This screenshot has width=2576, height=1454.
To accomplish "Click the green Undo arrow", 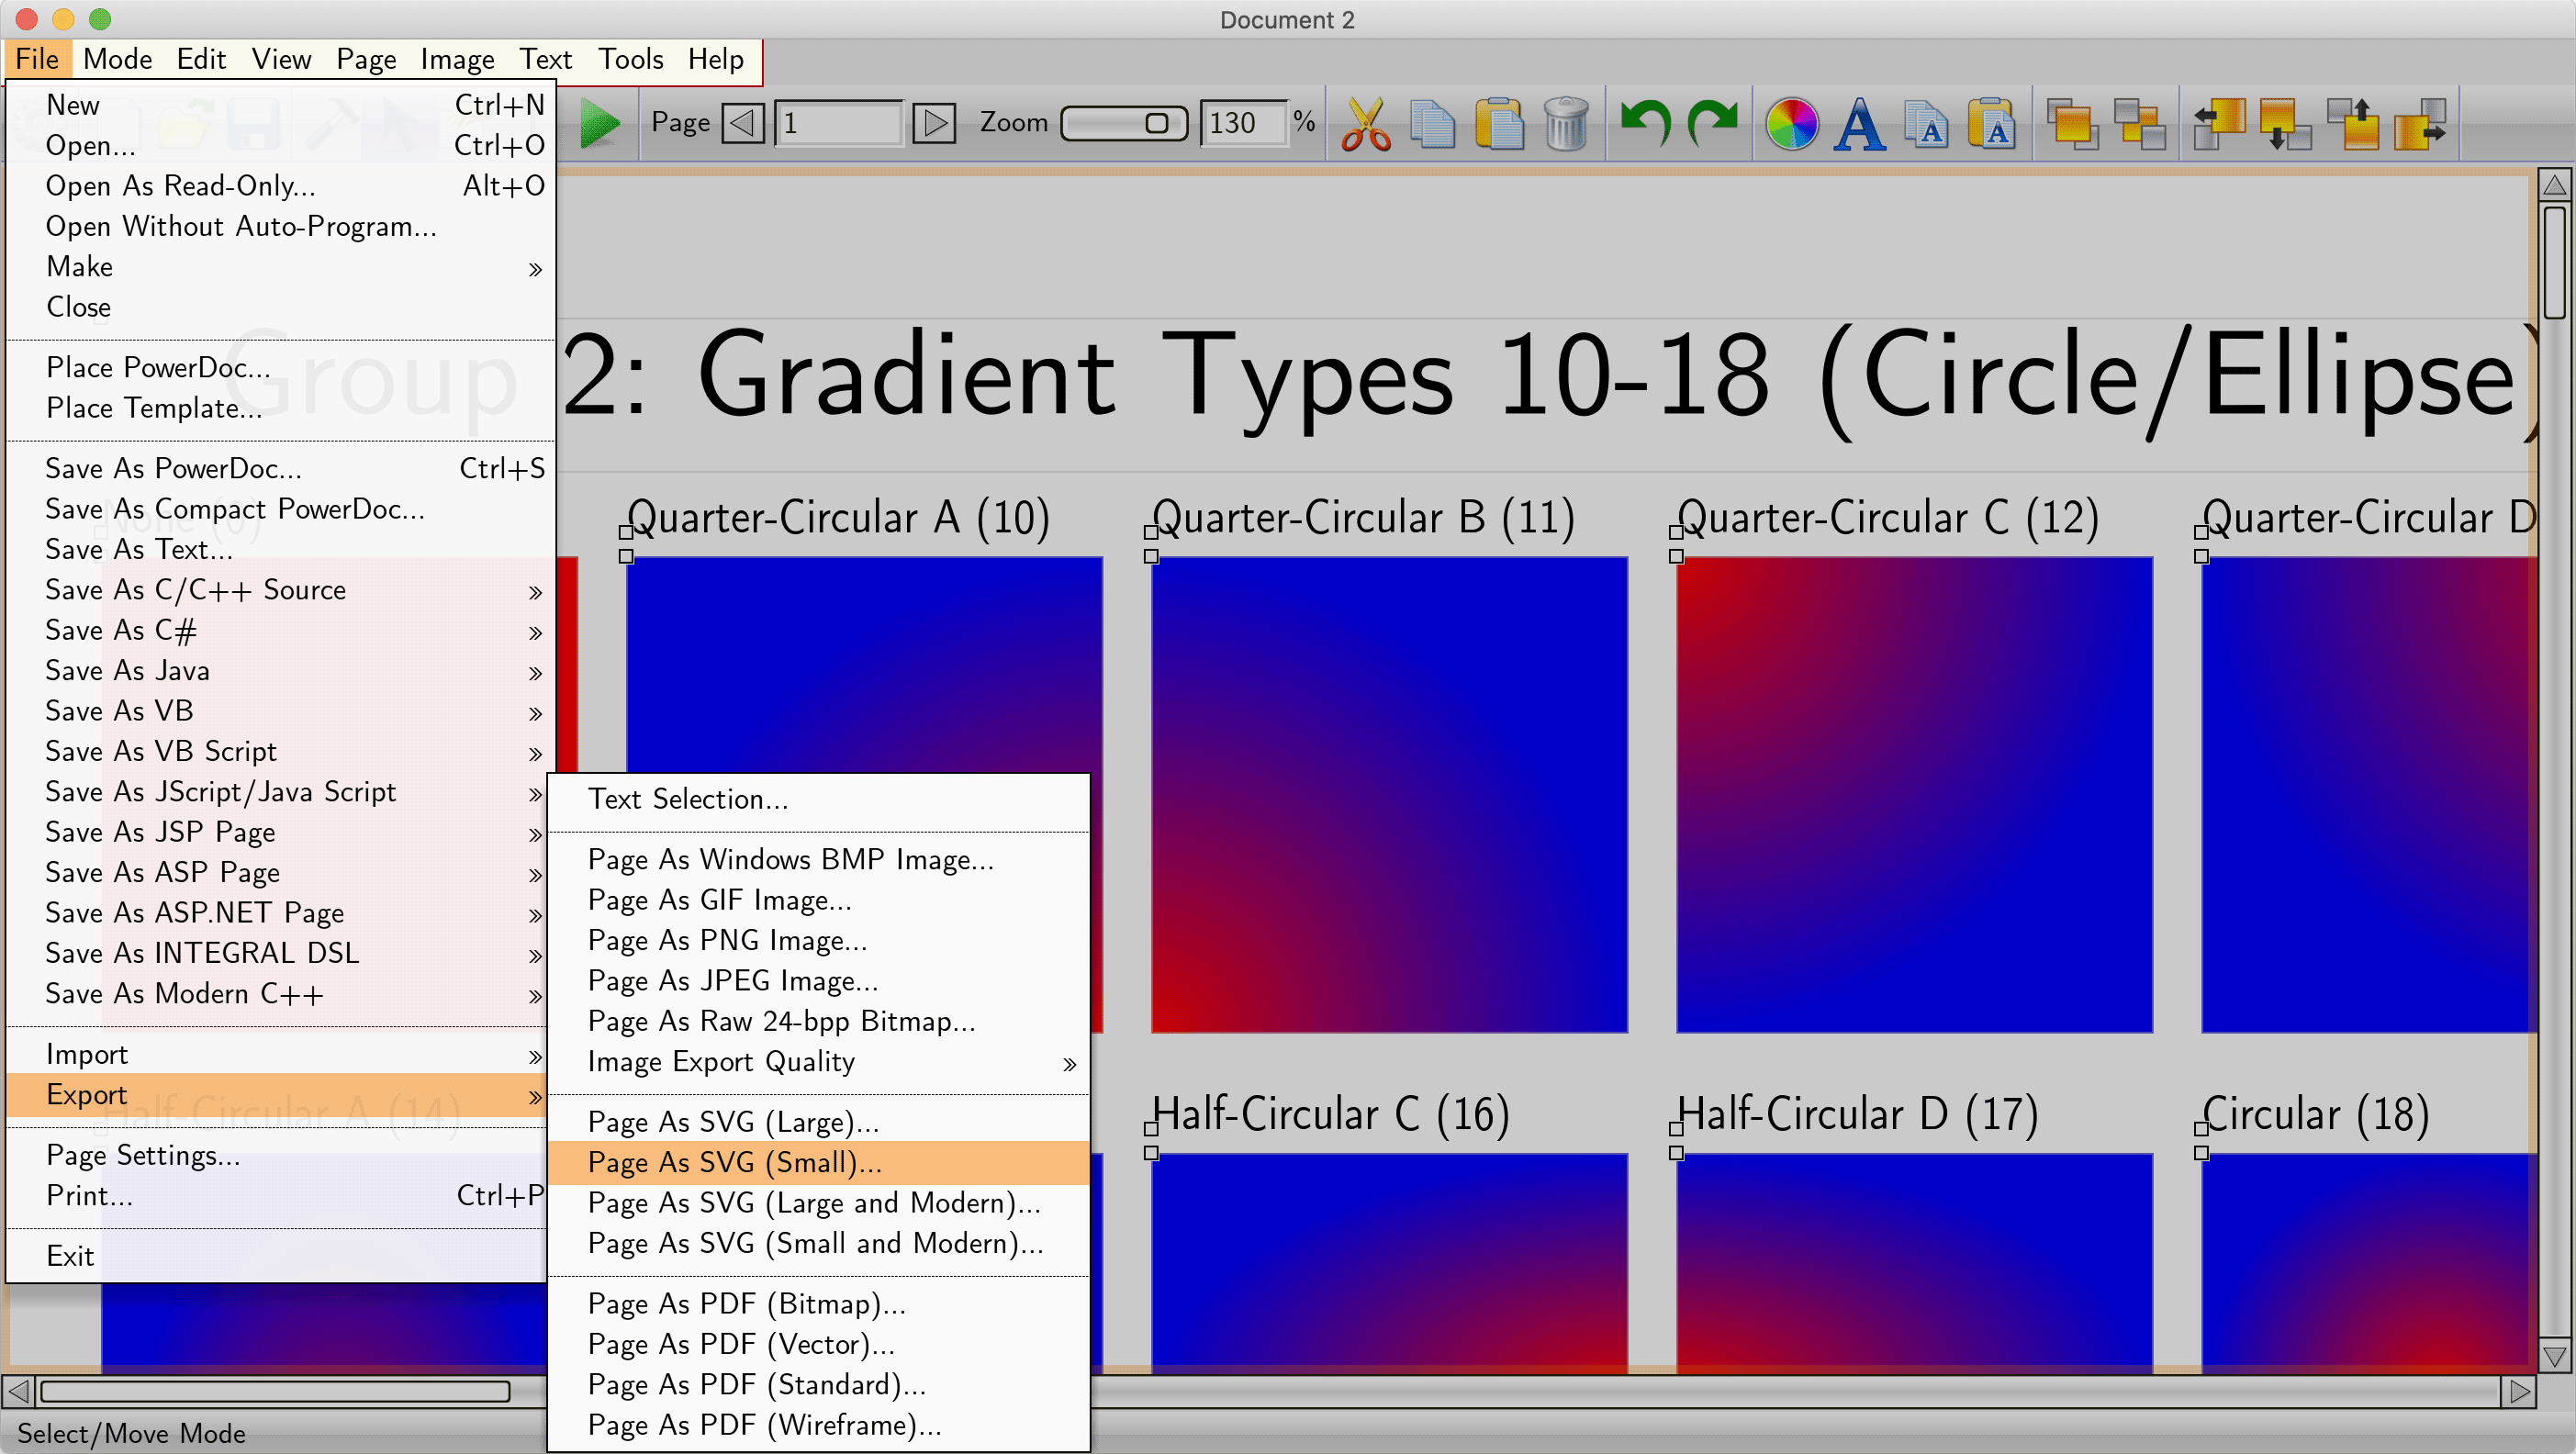I will pos(1645,124).
